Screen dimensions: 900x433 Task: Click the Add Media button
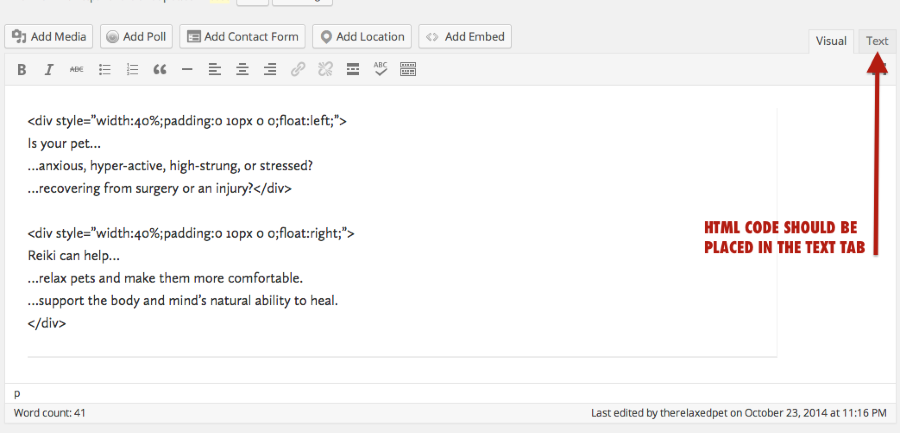[x=50, y=37]
